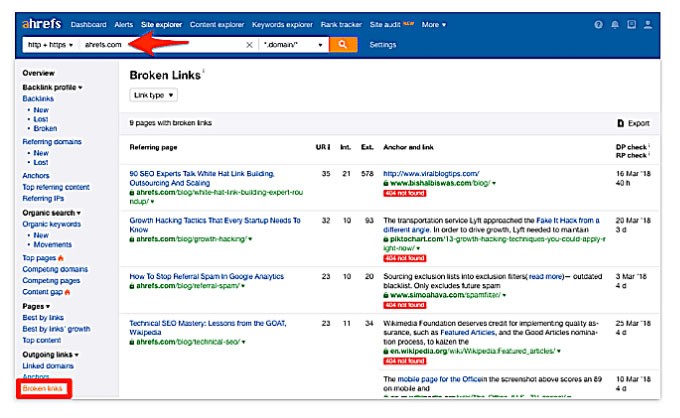Screen dimensions: 680x418
Task: Click 'Fake It Hack from a different angle' anchor
Action: pos(568,221)
